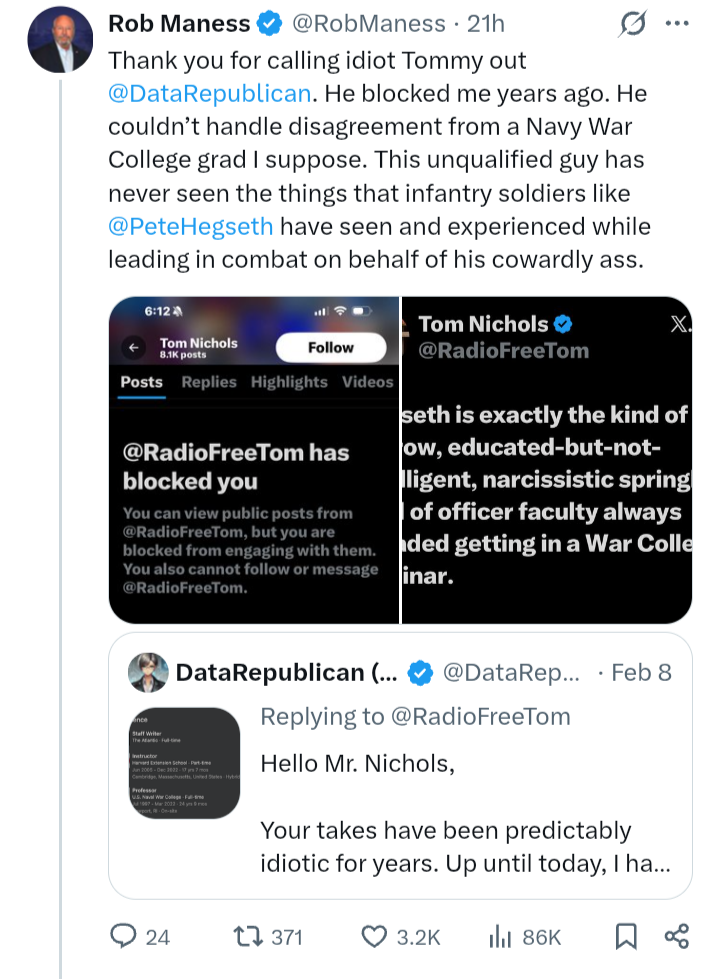Open the @PeteHegseth mention link

click(190, 226)
